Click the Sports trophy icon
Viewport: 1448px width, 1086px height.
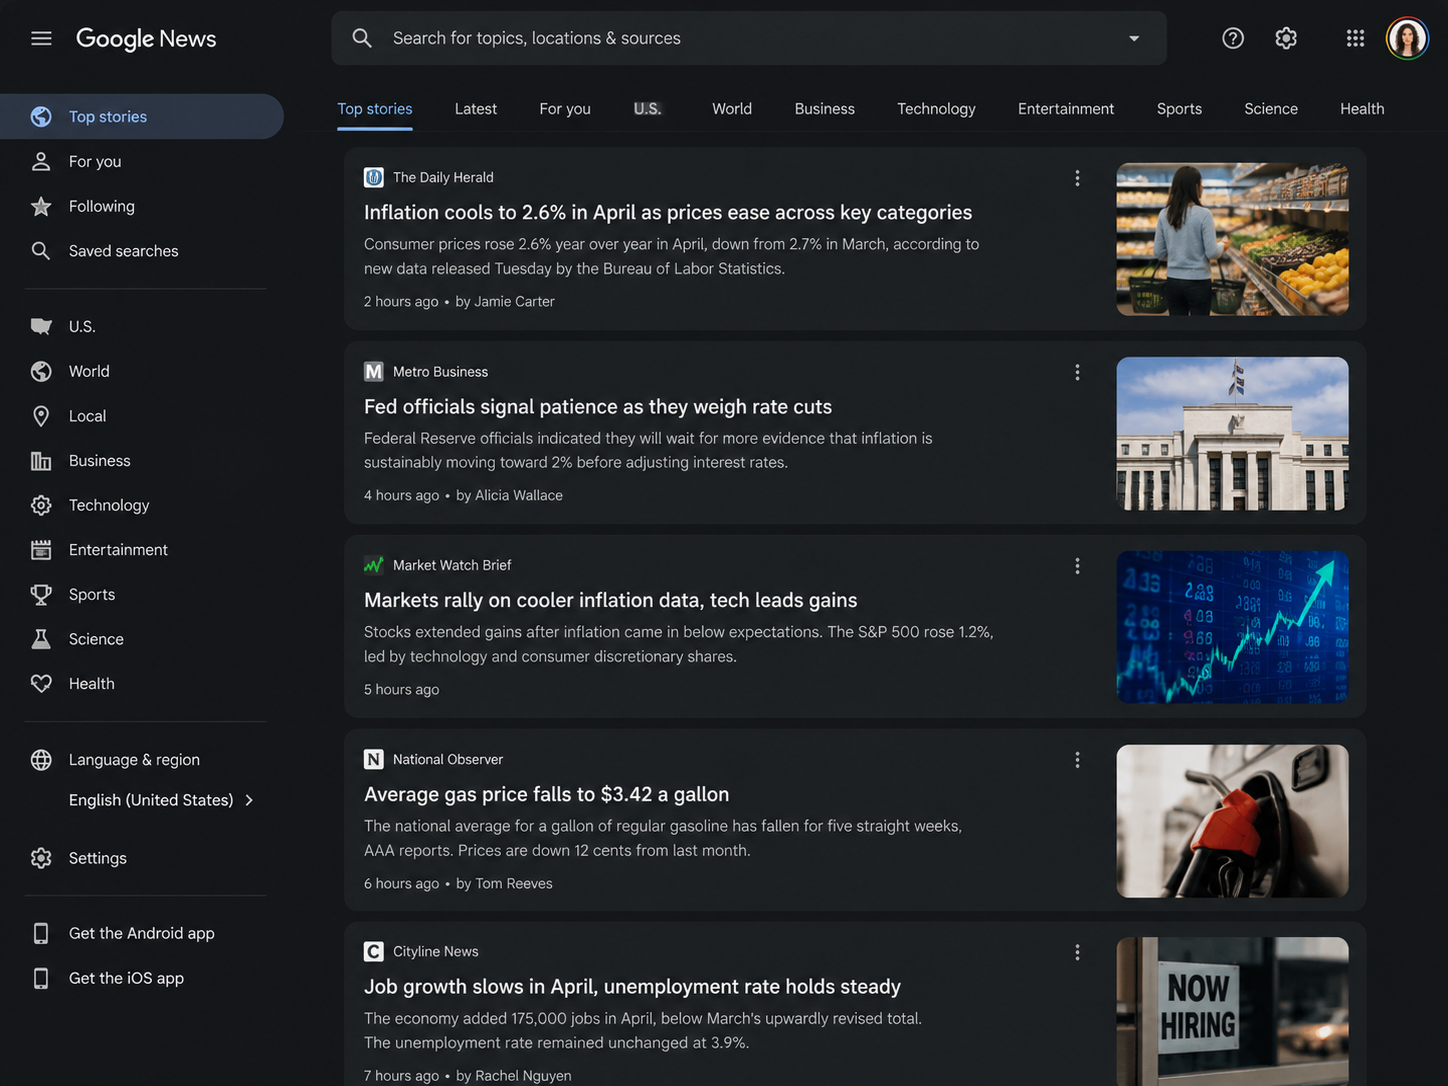41,594
